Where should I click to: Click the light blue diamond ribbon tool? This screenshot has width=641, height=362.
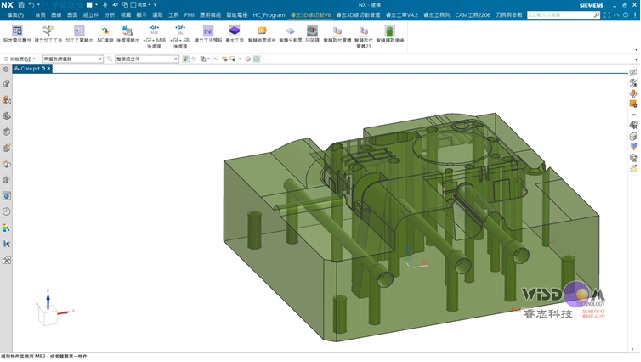(x=290, y=34)
